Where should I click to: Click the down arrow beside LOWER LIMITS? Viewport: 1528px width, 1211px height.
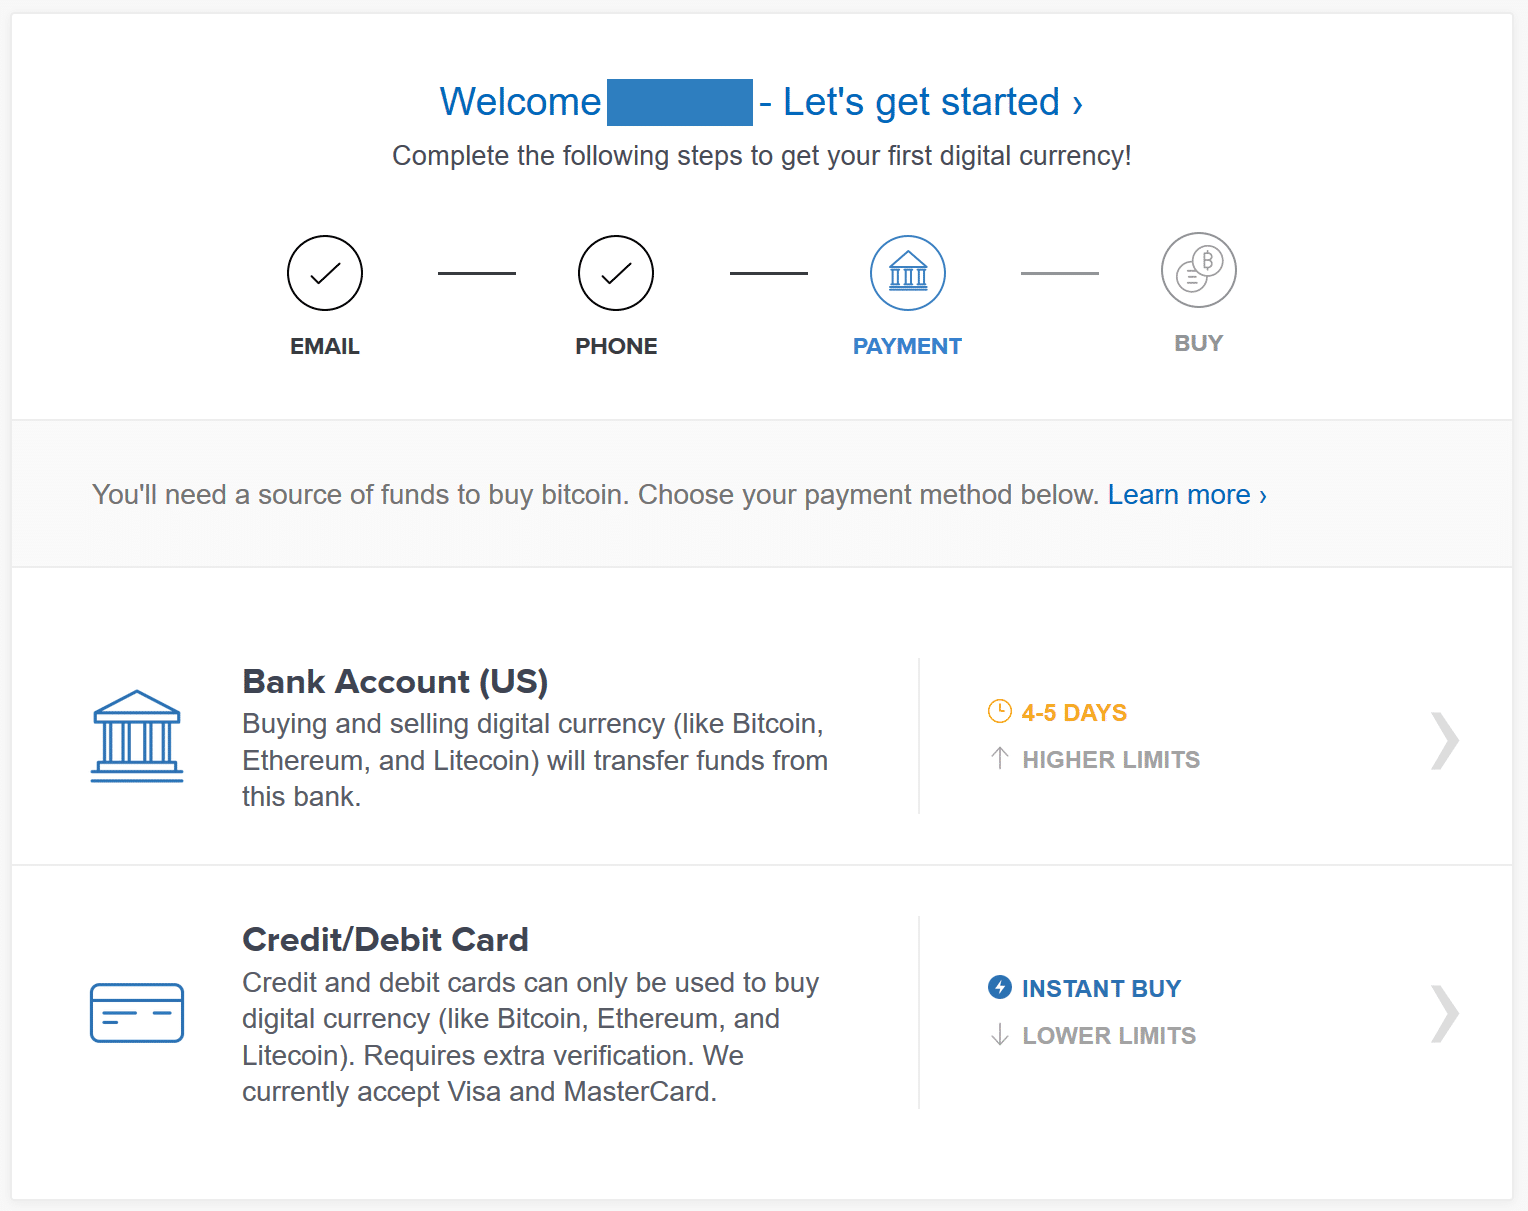(999, 1035)
